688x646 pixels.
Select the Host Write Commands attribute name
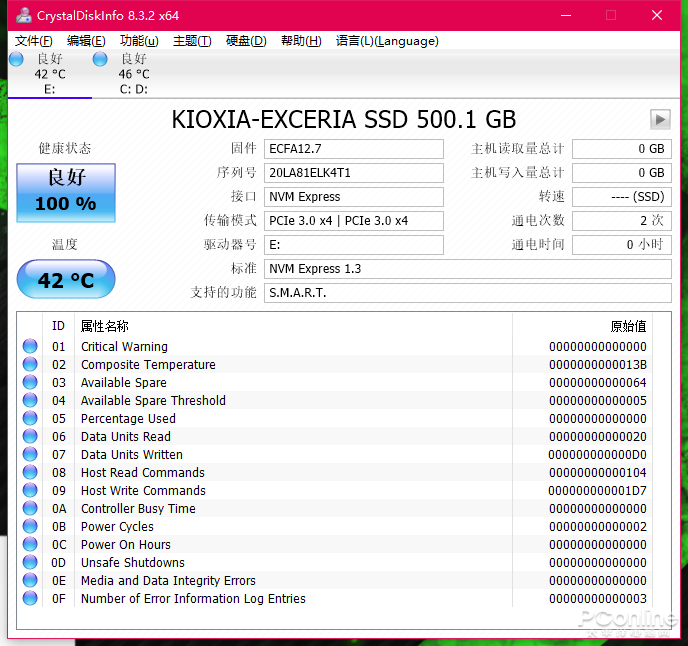click(x=143, y=491)
